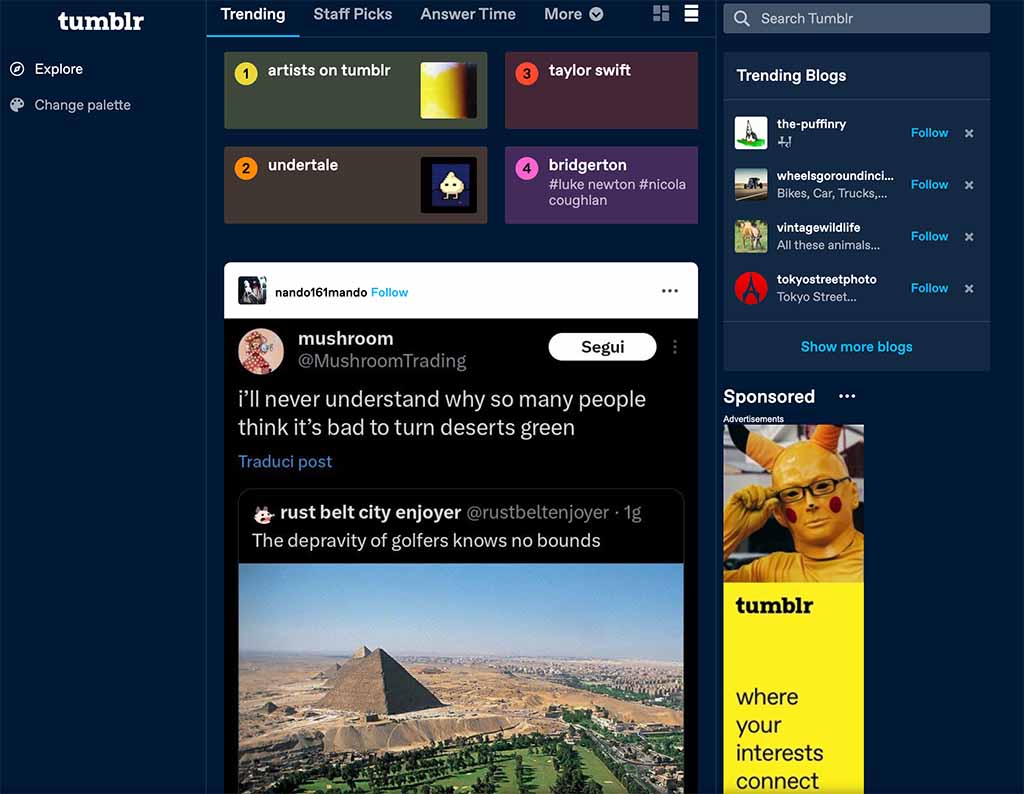Open the taylor swift trending tag
1024x794 pixels.
point(601,90)
